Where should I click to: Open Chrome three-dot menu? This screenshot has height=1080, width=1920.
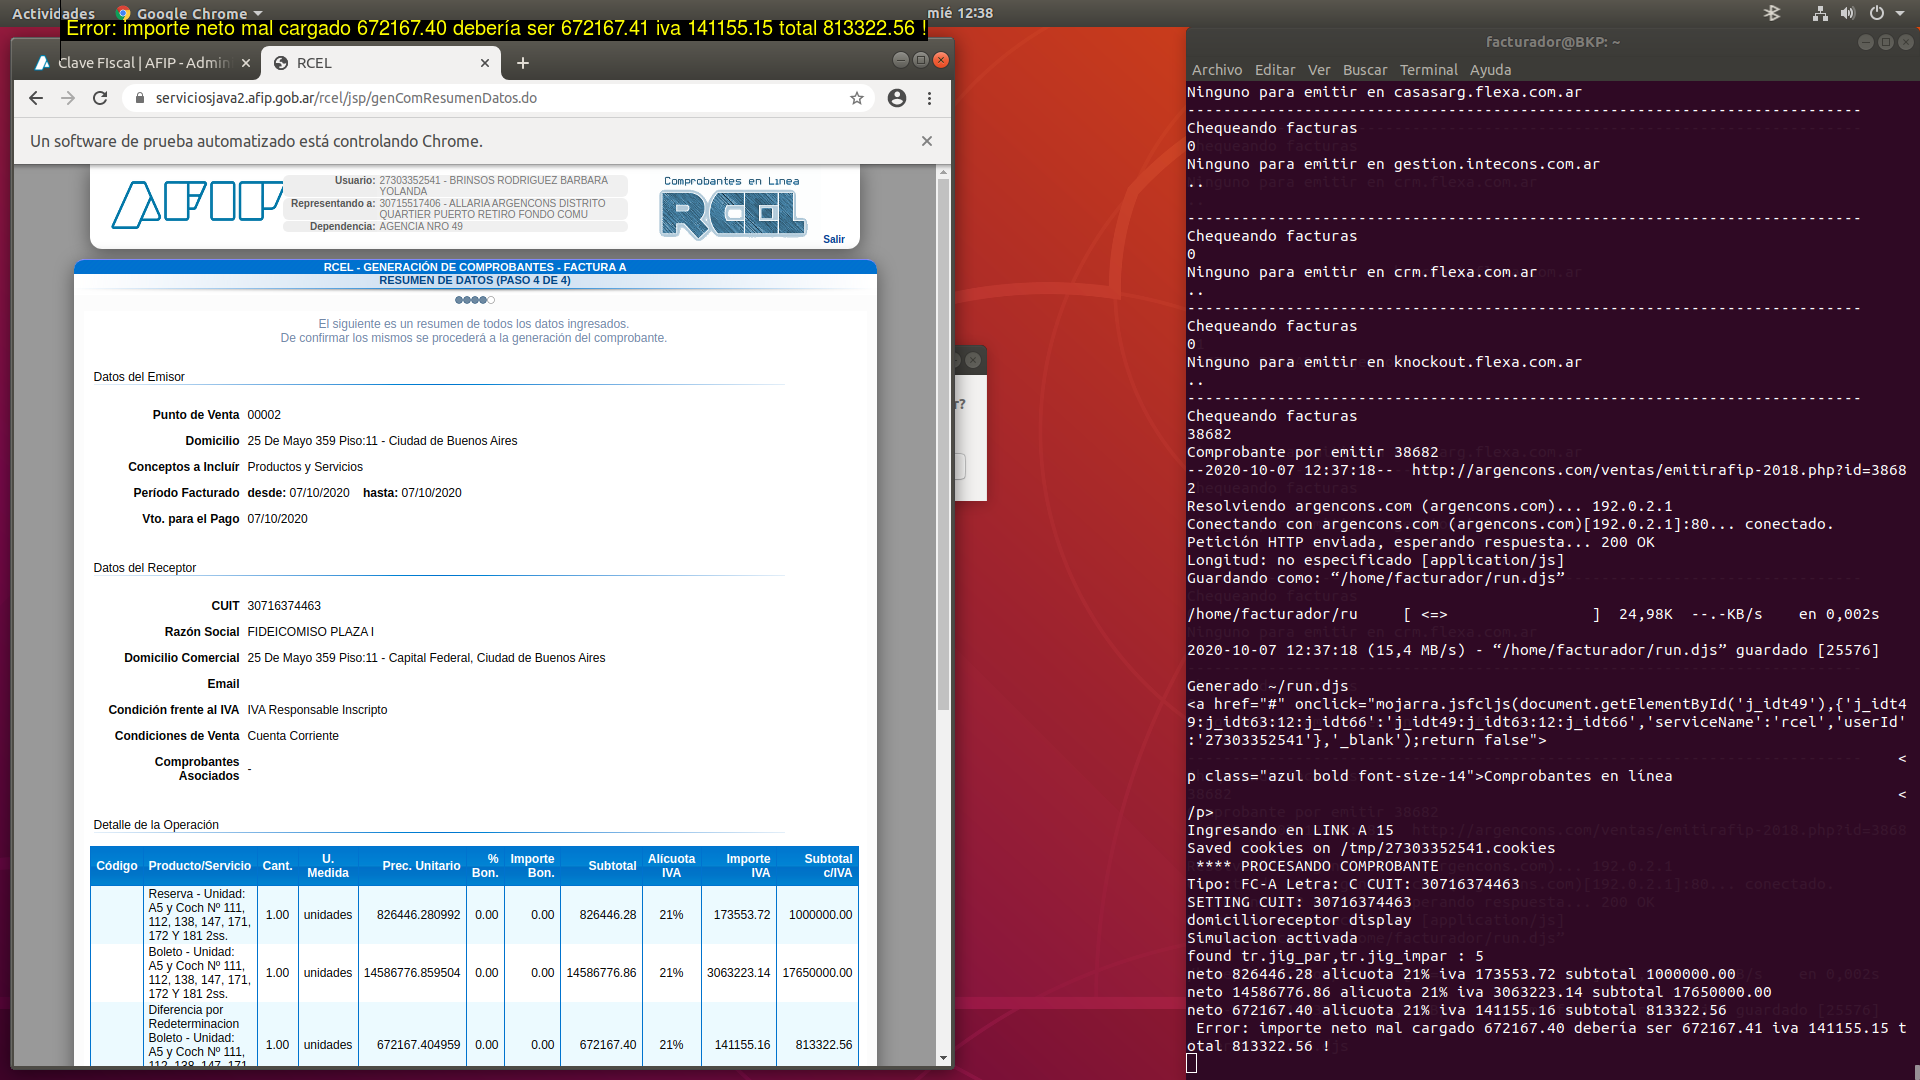coord(929,98)
